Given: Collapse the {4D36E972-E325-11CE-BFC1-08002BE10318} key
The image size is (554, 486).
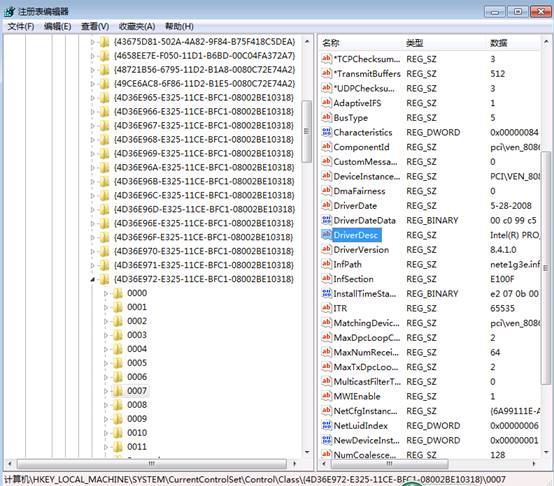Looking at the screenshot, I should [x=93, y=279].
